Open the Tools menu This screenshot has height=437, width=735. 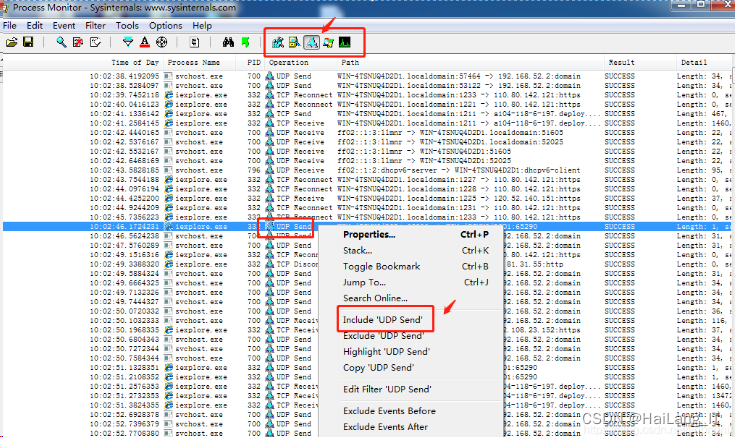(x=127, y=26)
